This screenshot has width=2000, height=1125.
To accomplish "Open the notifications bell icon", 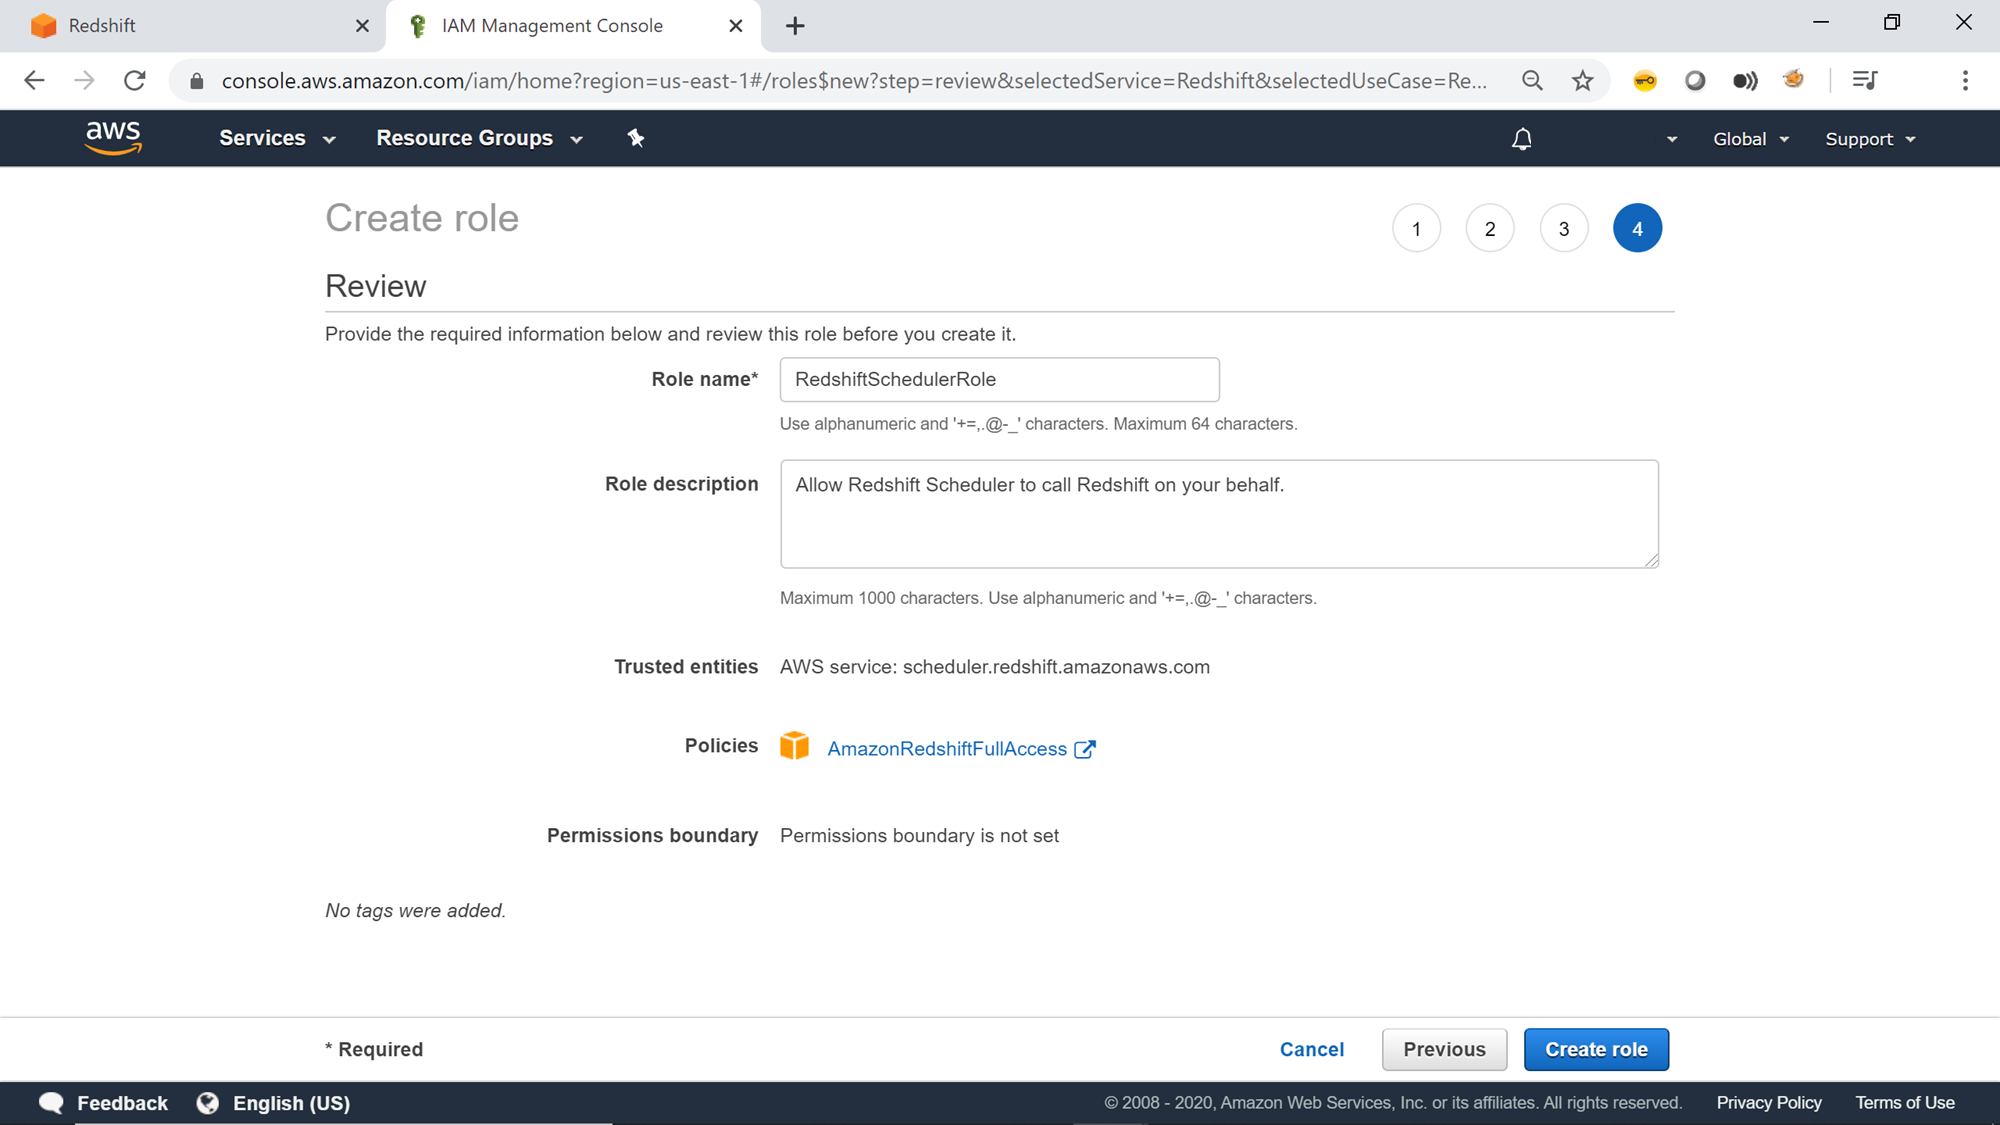I will (x=1521, y=139).
